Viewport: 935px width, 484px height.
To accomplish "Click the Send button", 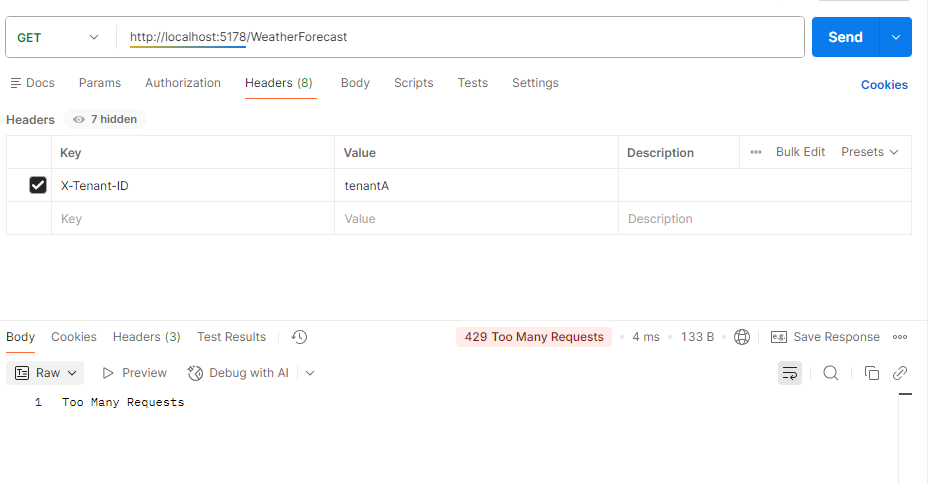I will click(844, 37).
